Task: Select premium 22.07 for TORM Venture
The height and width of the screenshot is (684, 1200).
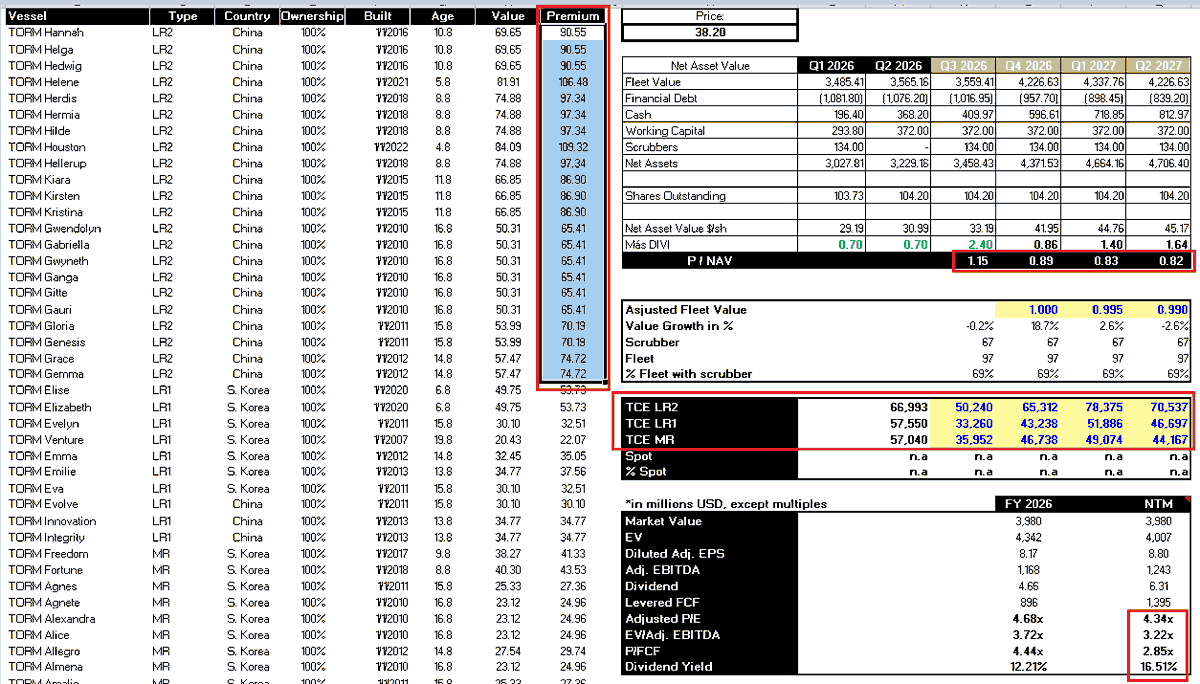Action: click(x=572, y=439)
